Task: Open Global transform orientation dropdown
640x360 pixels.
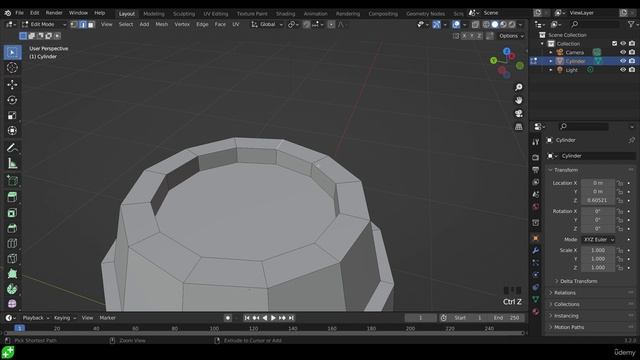Action: pyautogui.click(x=267, y=24)
